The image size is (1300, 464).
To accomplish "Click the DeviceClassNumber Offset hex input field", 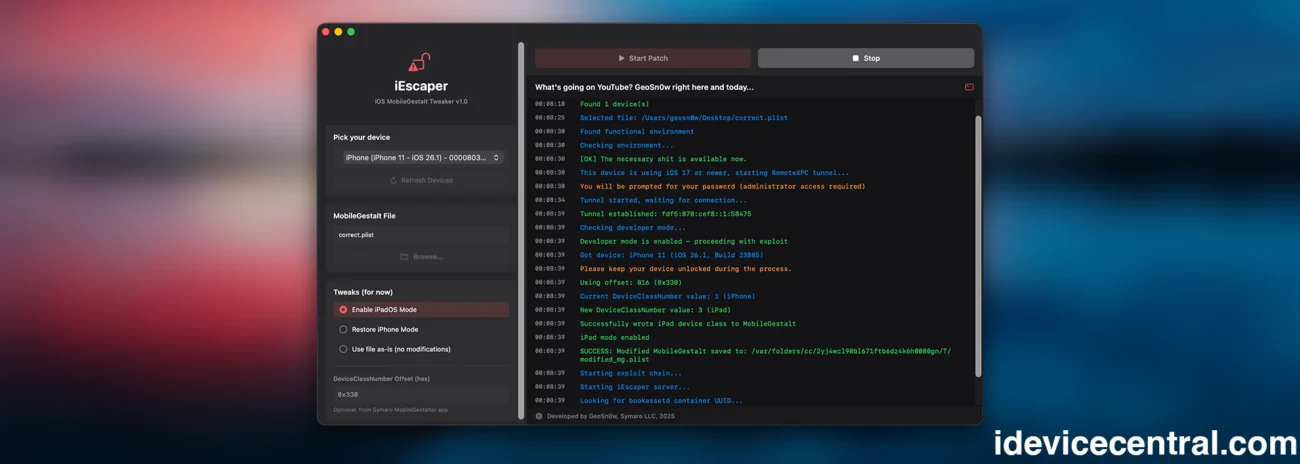I will (420, 395).
